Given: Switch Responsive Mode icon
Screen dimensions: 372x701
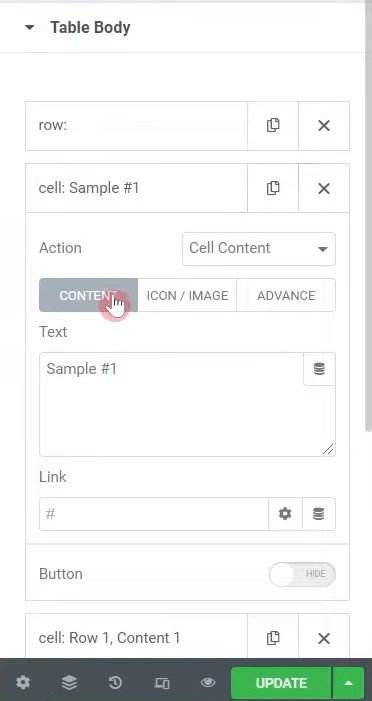Looking at the screenshot, I should 161,683.
